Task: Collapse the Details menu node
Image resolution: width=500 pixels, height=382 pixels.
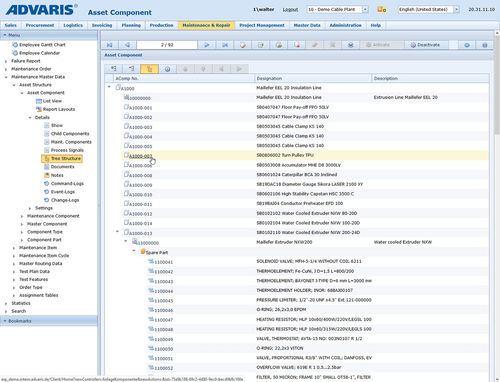Action: tap(30, 118)
